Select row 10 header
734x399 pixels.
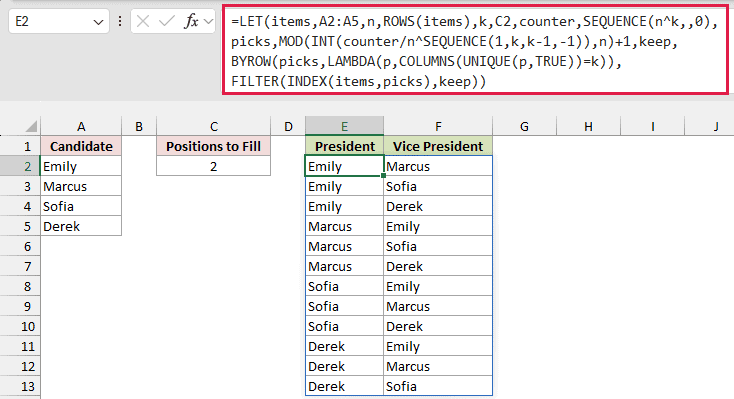(x=20, y=326)
